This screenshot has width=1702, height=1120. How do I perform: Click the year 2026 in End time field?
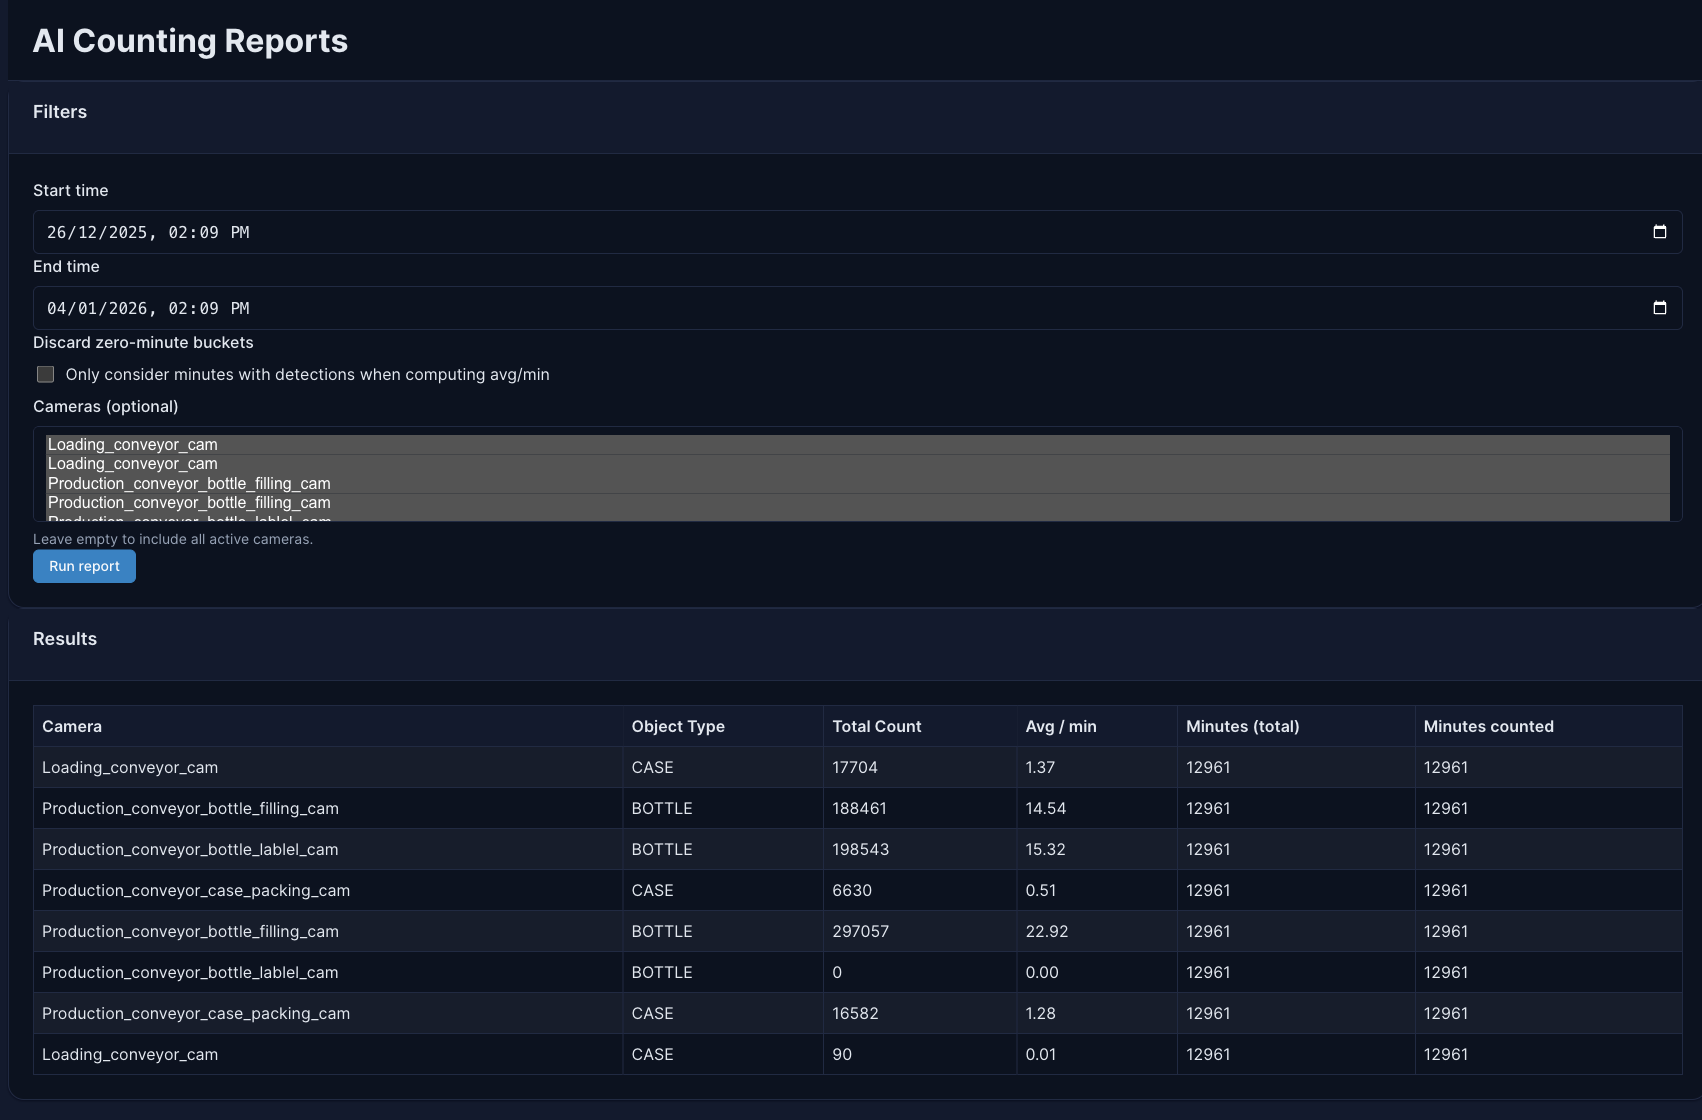click(128, 308)
